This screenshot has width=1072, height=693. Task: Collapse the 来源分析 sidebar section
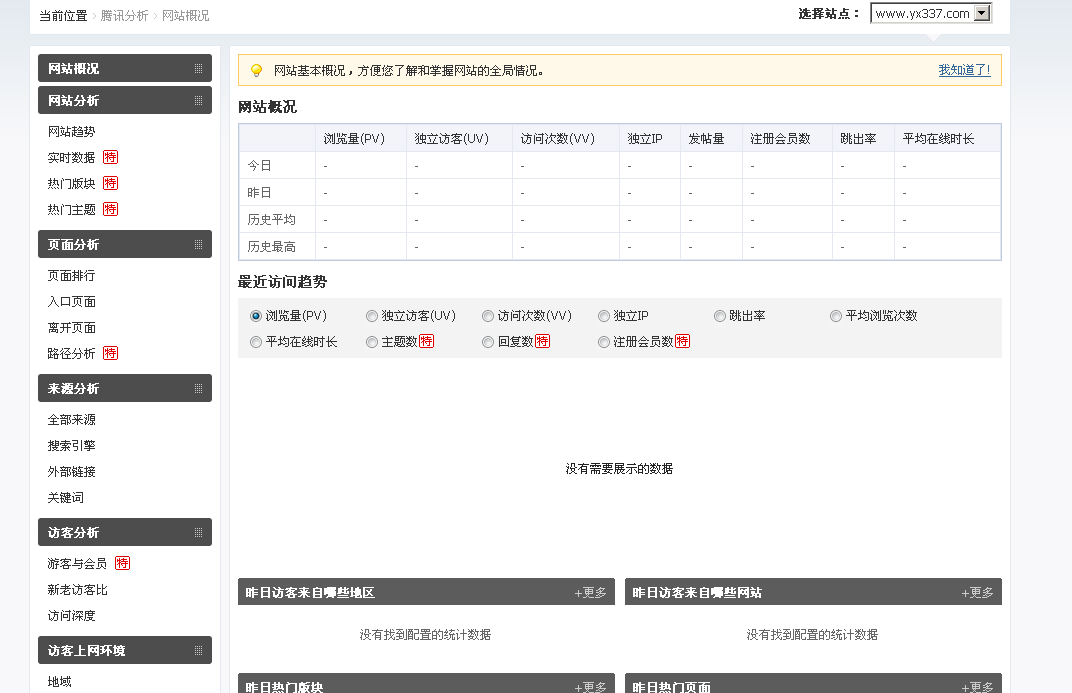click(125, 389)
